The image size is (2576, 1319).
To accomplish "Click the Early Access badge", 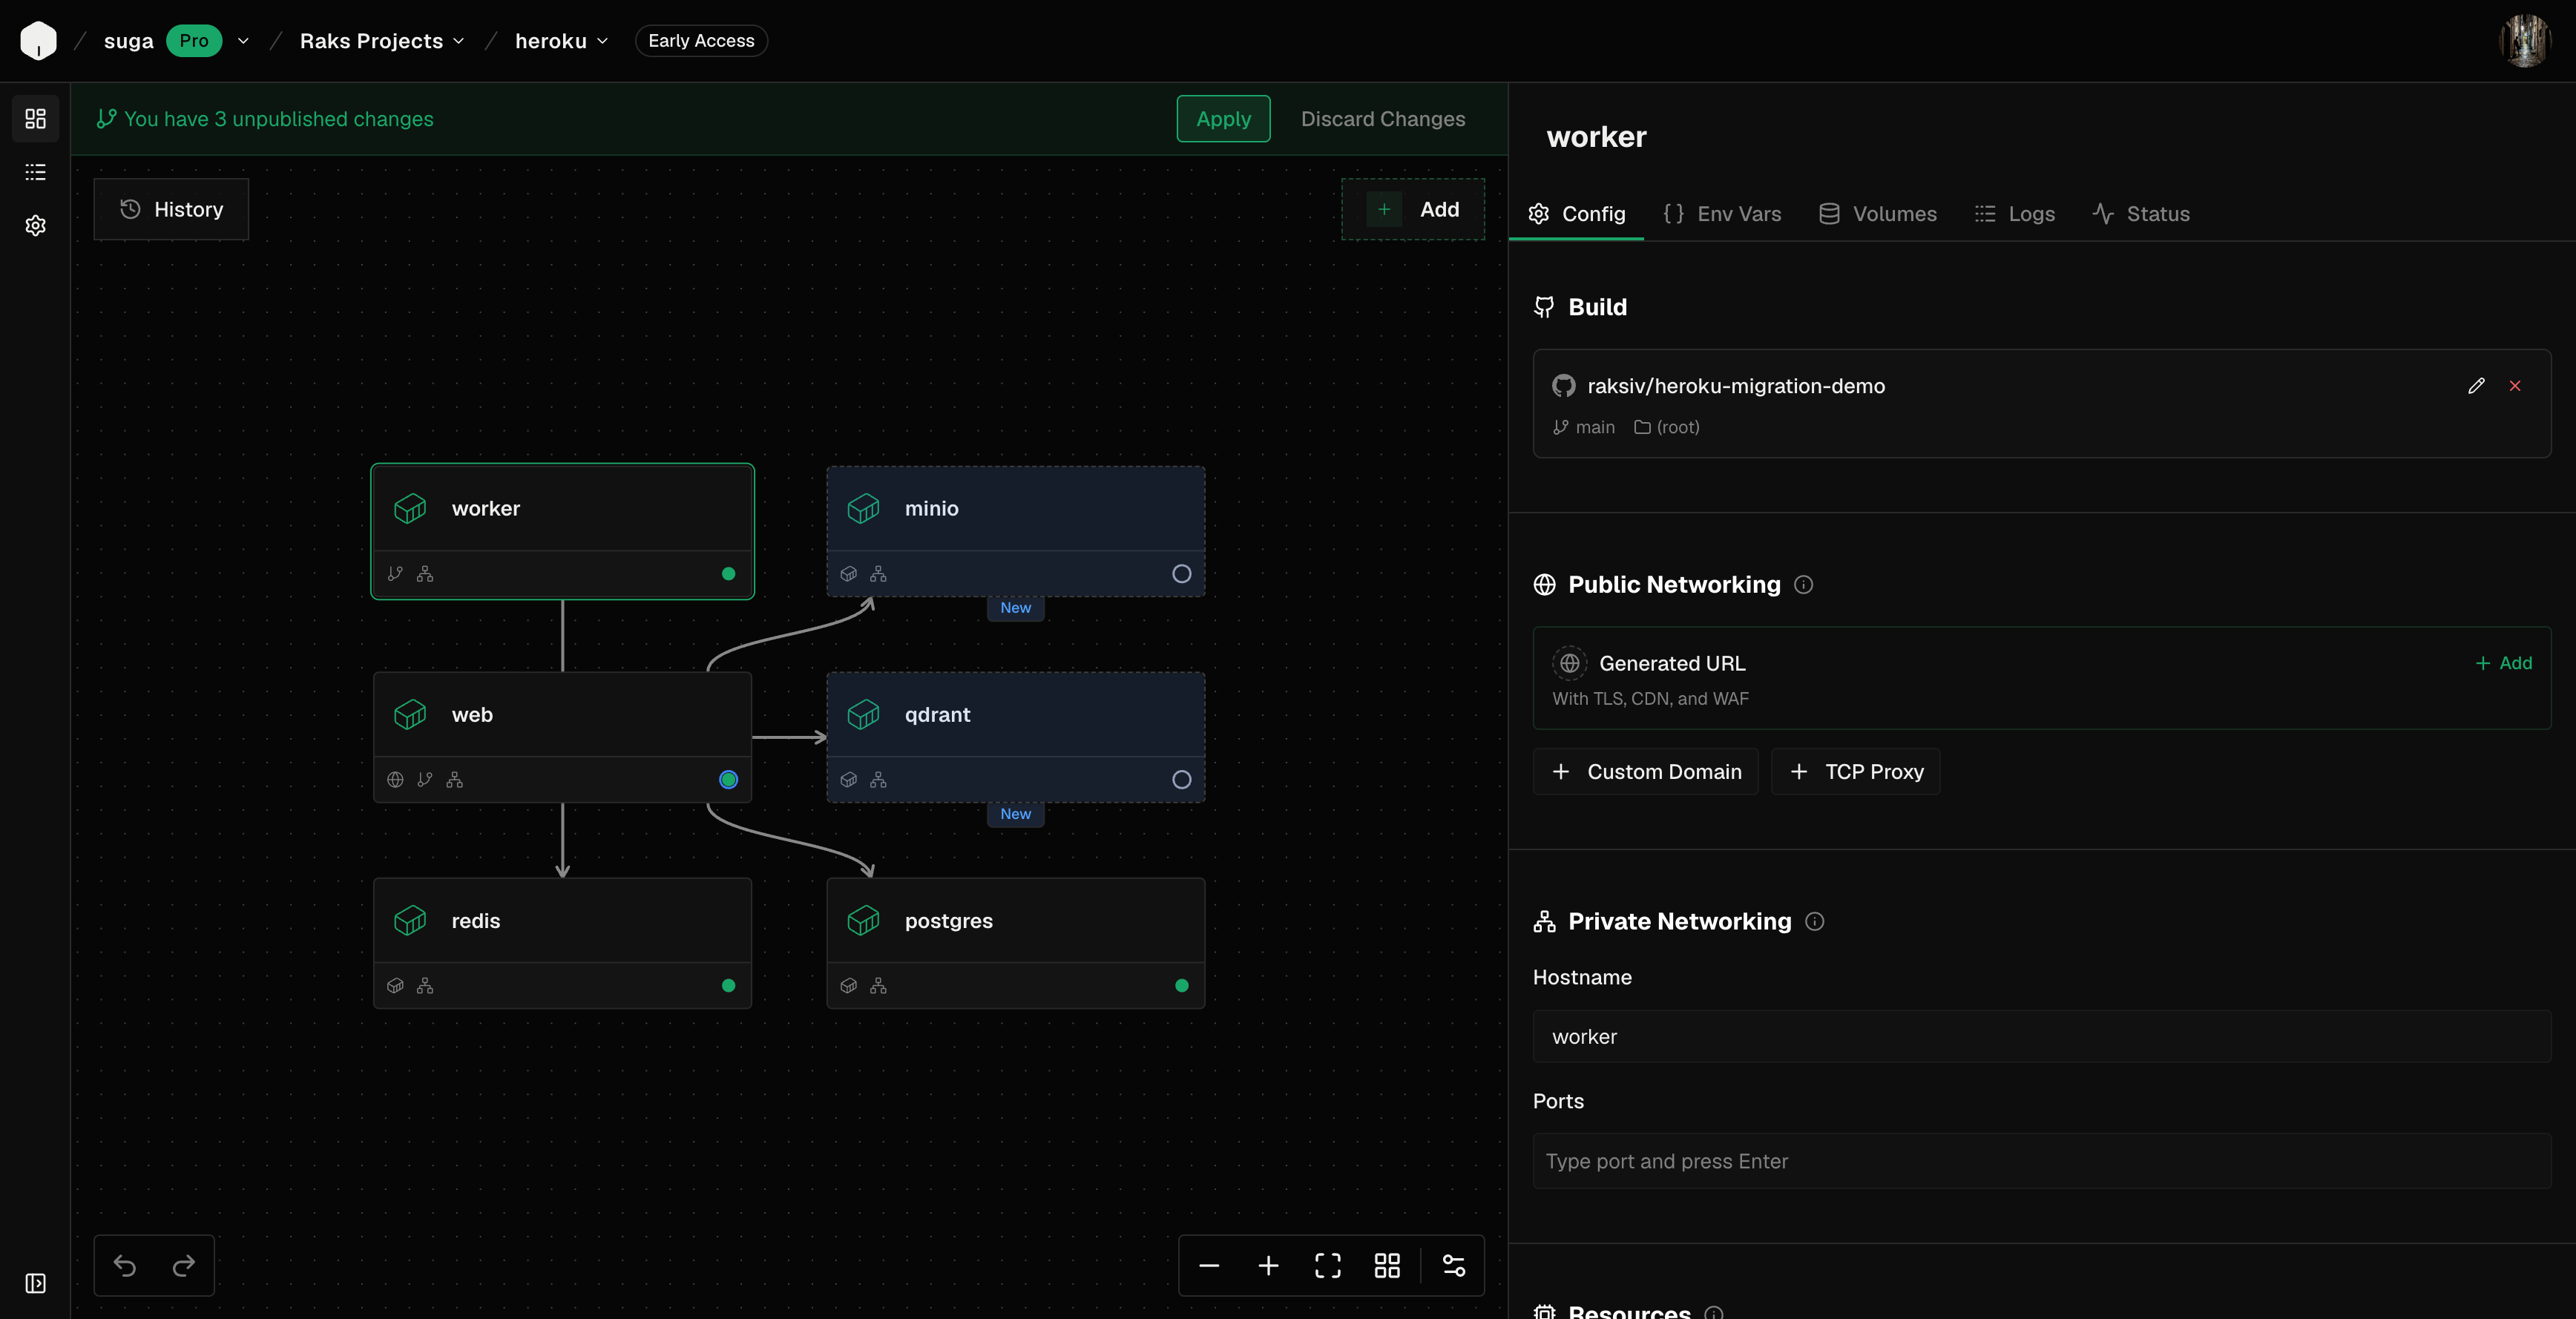I will tap(701, 41).
